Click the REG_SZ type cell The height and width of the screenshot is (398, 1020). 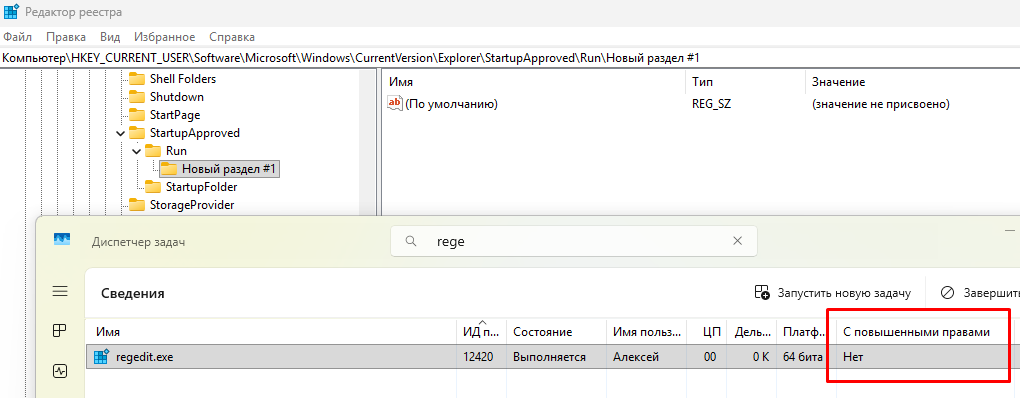[712, 104]
